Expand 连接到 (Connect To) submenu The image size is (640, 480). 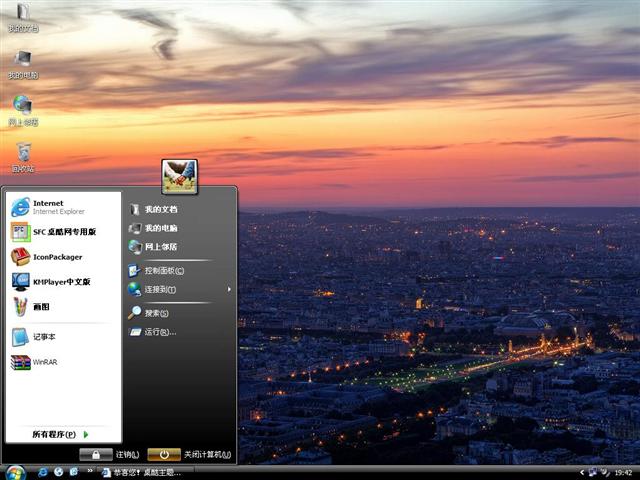(160, 290)
